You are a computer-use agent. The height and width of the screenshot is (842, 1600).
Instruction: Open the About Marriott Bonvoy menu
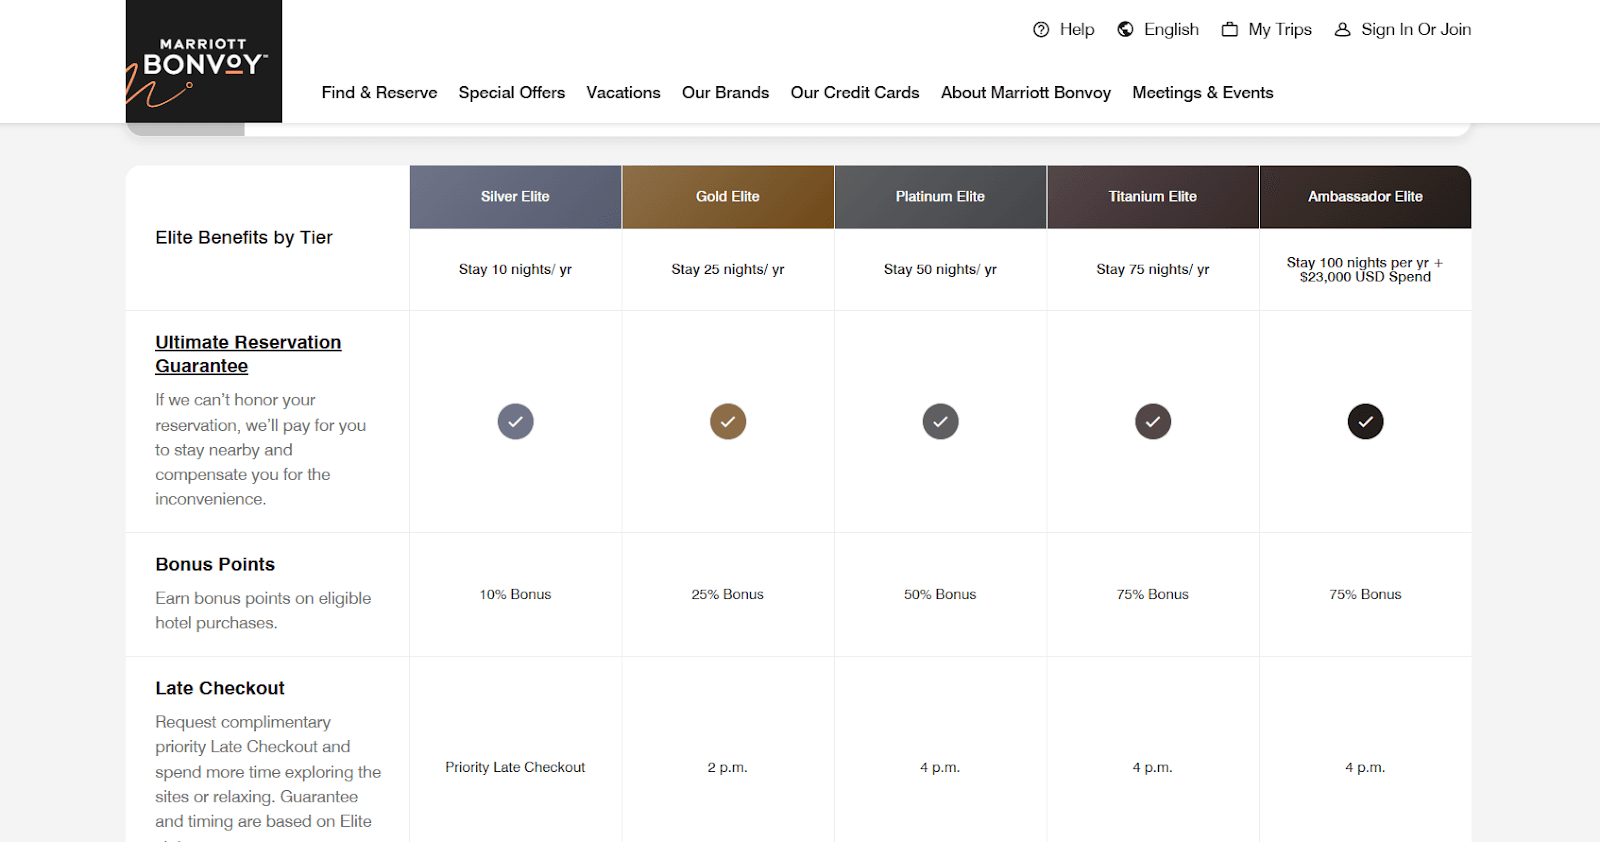[1026, 93]
